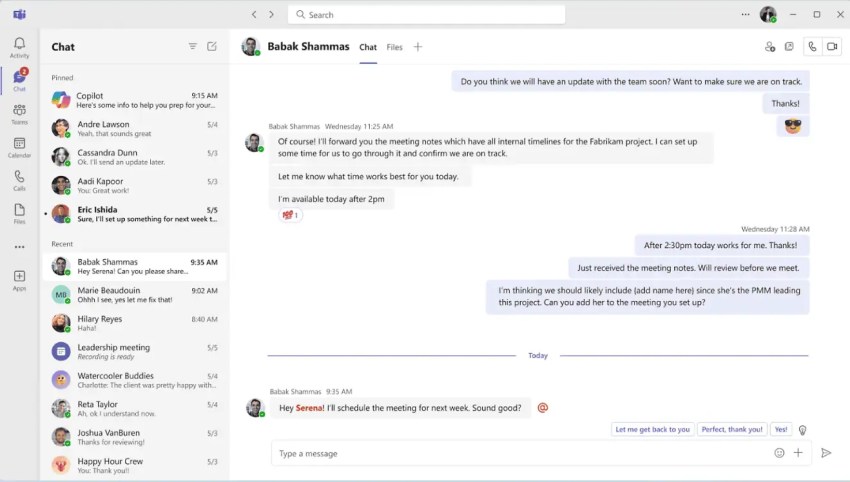Pop out the chat window
This screenshot has height=482, width=850.
coord(789,47)
